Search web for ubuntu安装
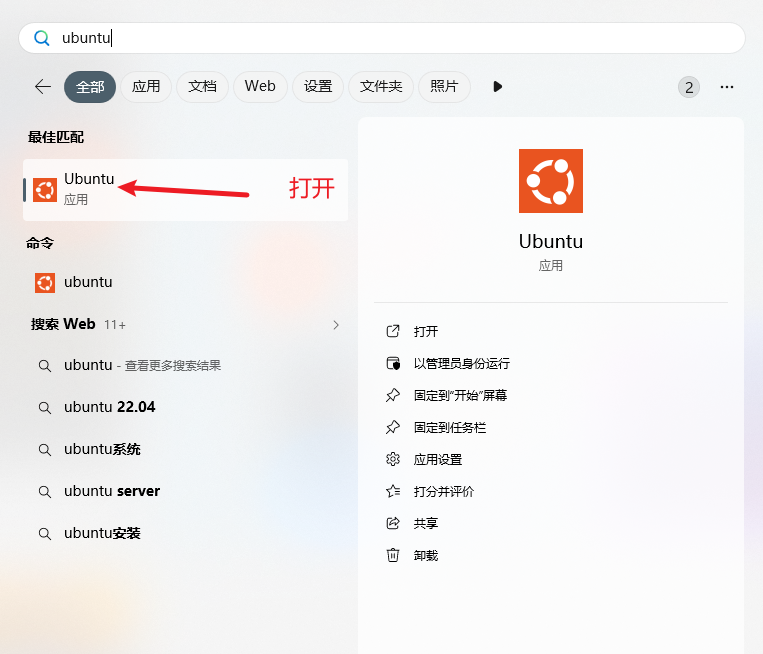The width and height of the screenshot is (763, 654). click(x=185, y=533)
